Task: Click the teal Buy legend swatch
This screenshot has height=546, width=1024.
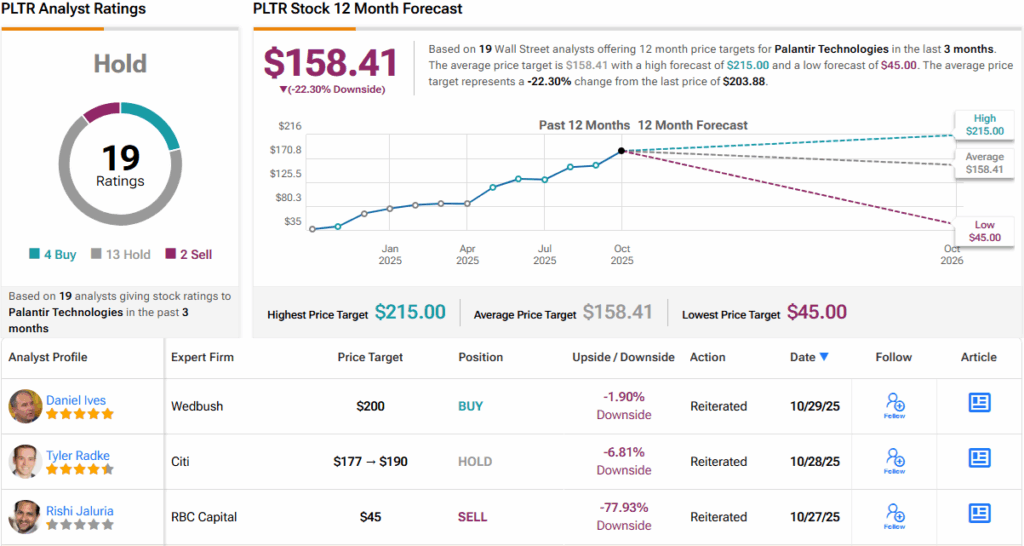Action: tap(35, 255)
